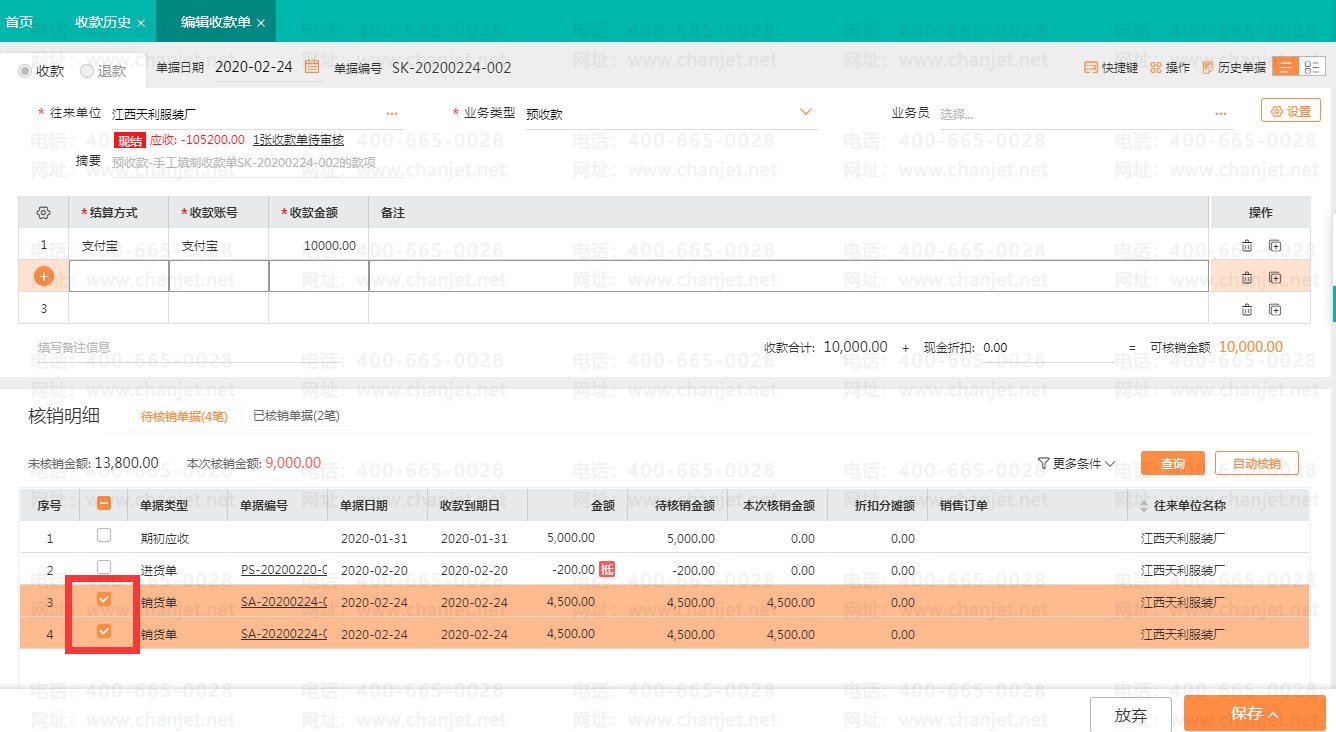Expand the 更多条件 filter dropdown
Viewport: 1336px width, 732px height.
(1076, 464)
